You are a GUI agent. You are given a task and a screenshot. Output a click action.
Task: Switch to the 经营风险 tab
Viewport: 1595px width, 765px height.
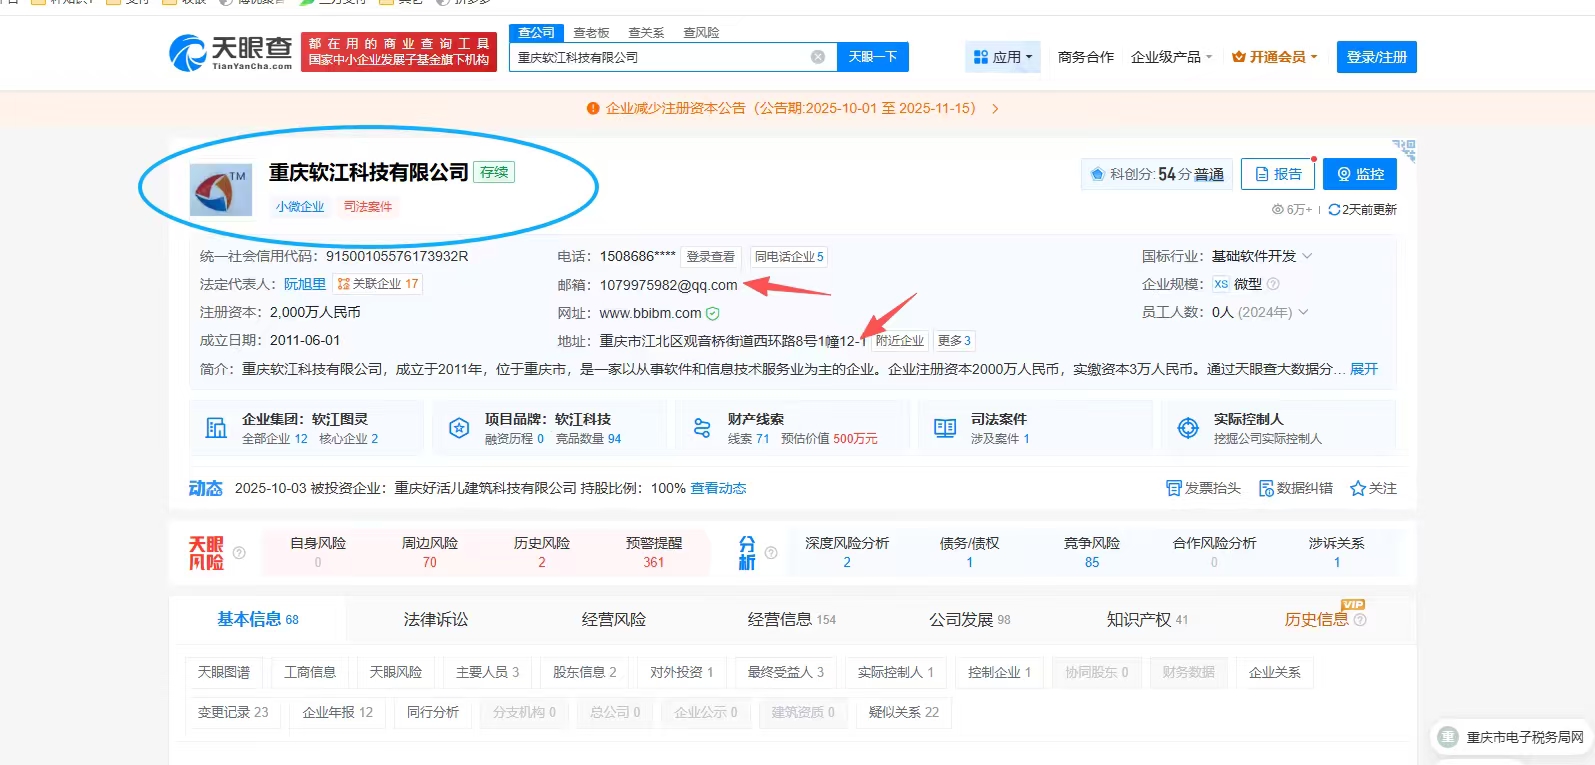tap(614, 619)
